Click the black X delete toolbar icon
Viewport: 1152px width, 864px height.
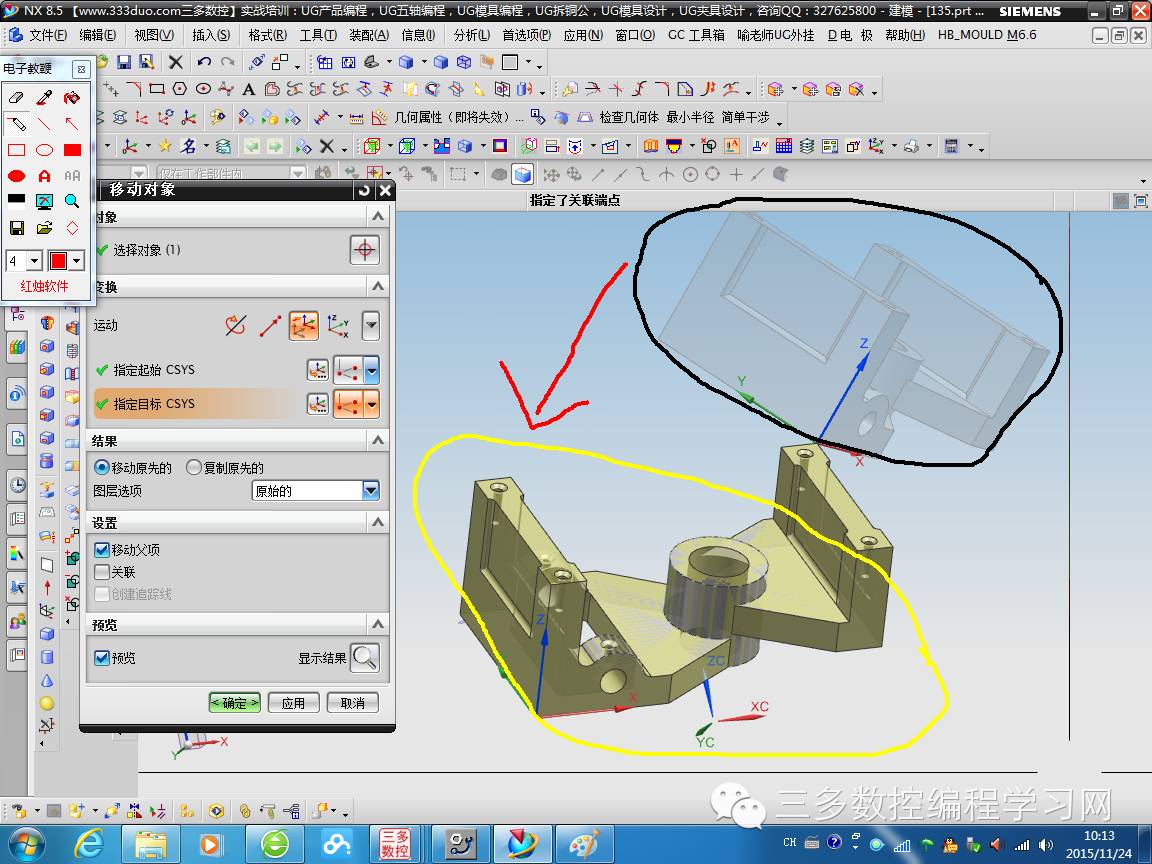pos(176,62)
